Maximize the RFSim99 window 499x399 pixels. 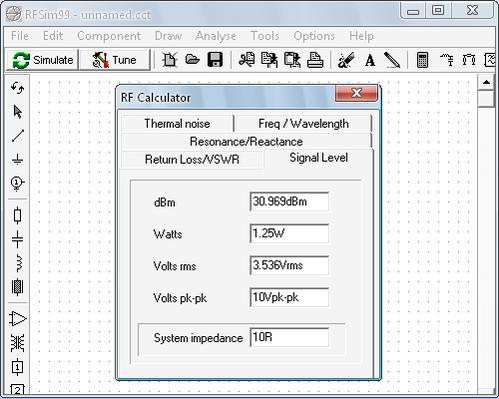pyautogui.click(x=438, y=10)
